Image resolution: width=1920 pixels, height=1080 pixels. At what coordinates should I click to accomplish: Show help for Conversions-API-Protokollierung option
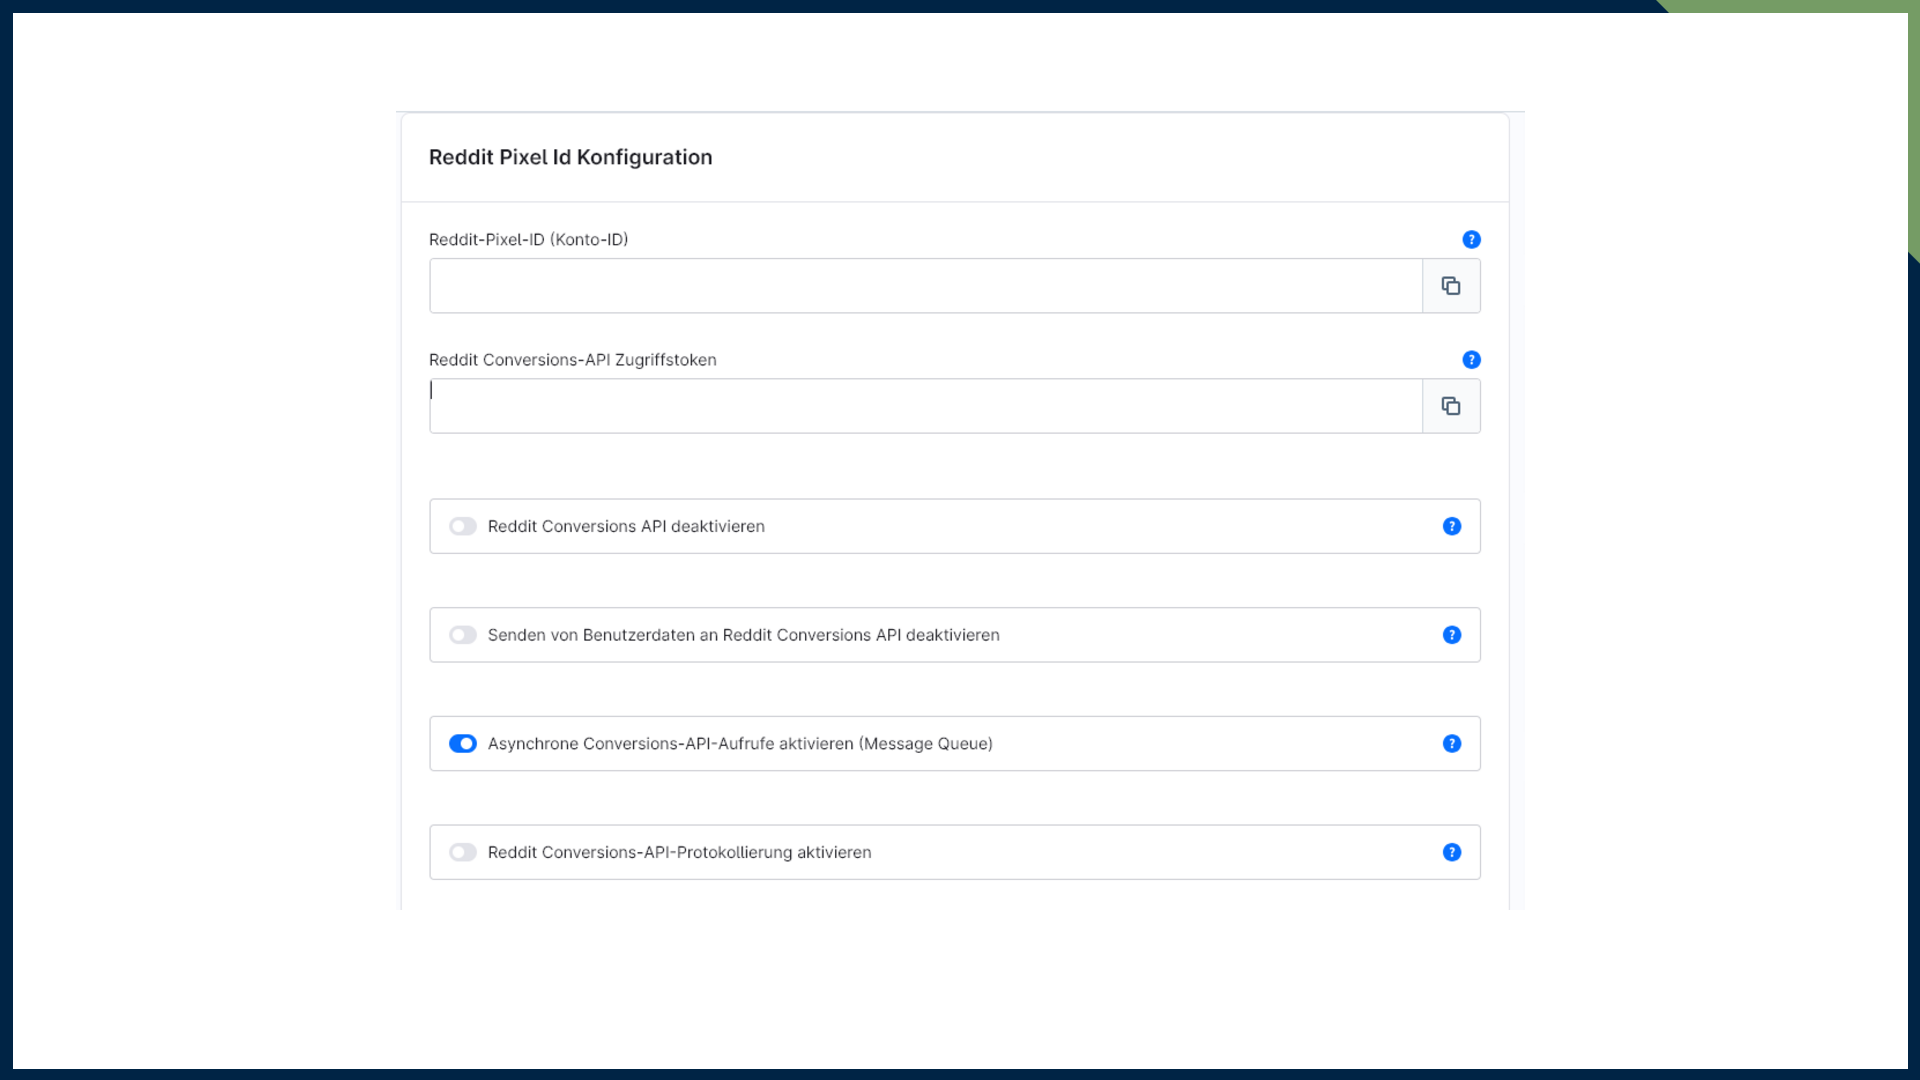click(1452, 853)
